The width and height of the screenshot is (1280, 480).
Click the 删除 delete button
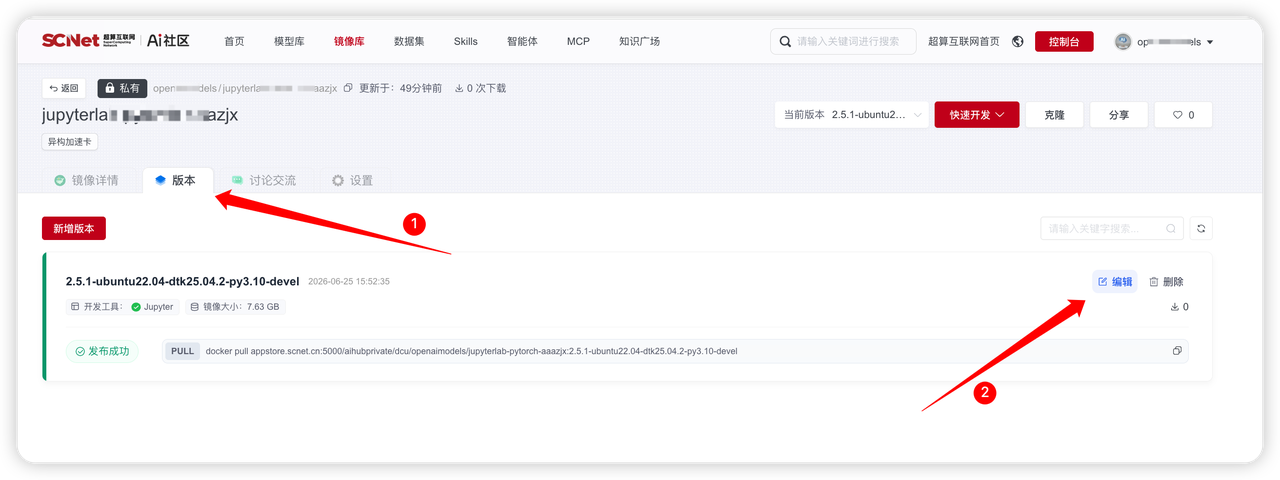tap(1166, 282)
